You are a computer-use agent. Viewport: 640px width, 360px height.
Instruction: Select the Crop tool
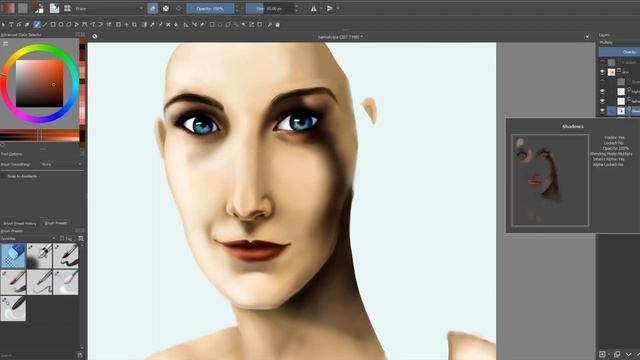(x=134, y=24)
